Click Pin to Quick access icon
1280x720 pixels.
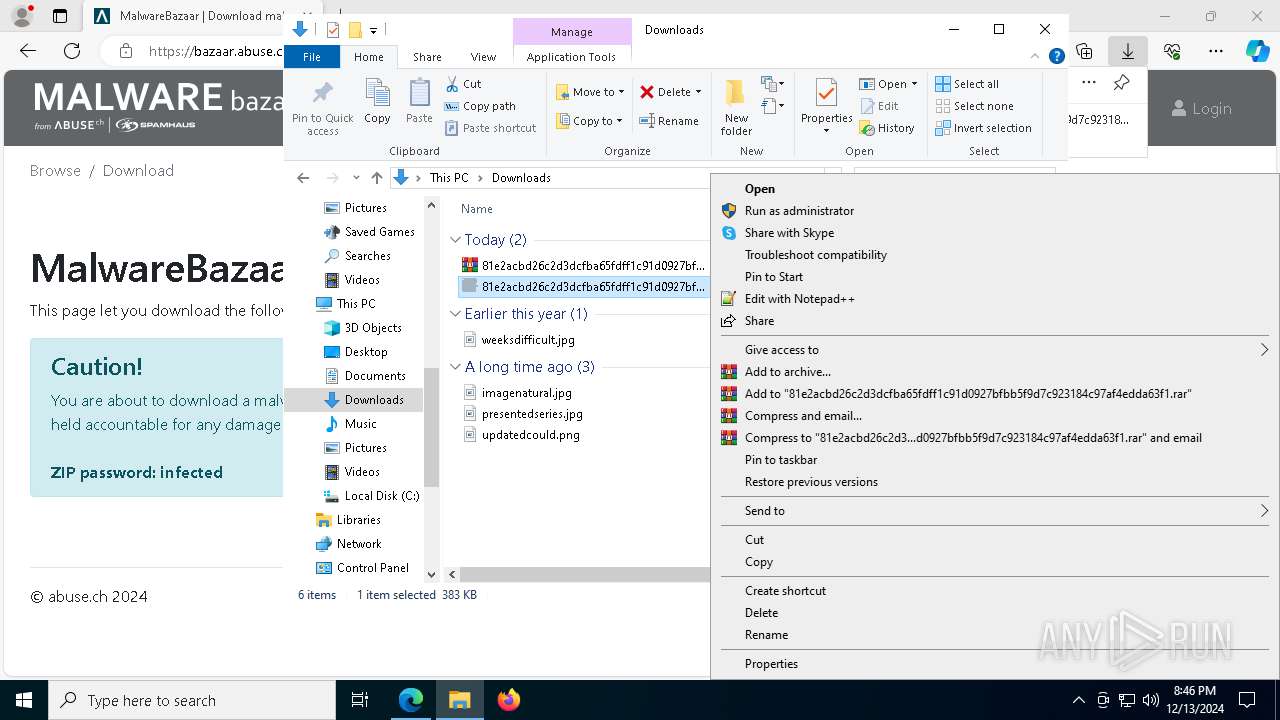tap(322, 108)
